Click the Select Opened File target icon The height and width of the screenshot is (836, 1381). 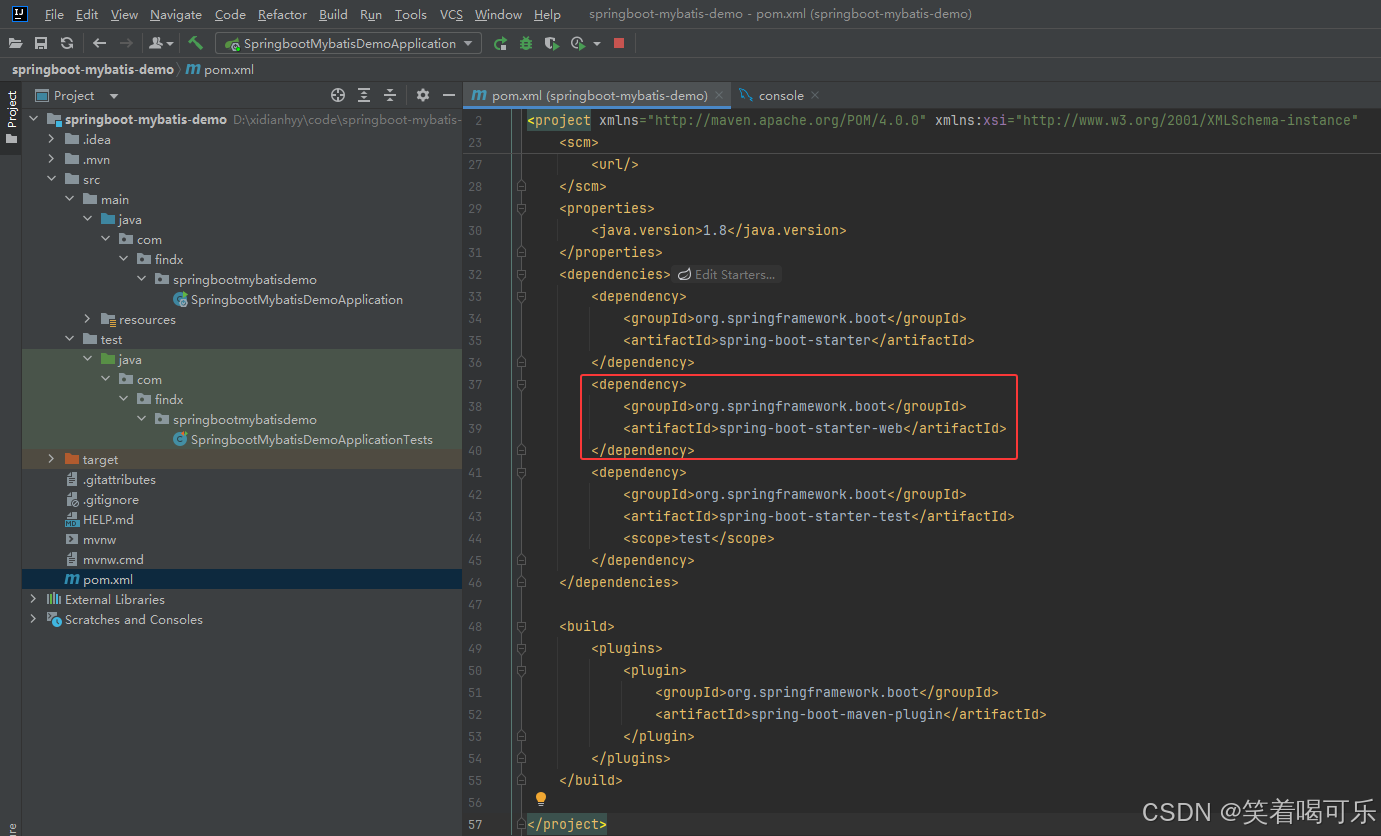338,95
